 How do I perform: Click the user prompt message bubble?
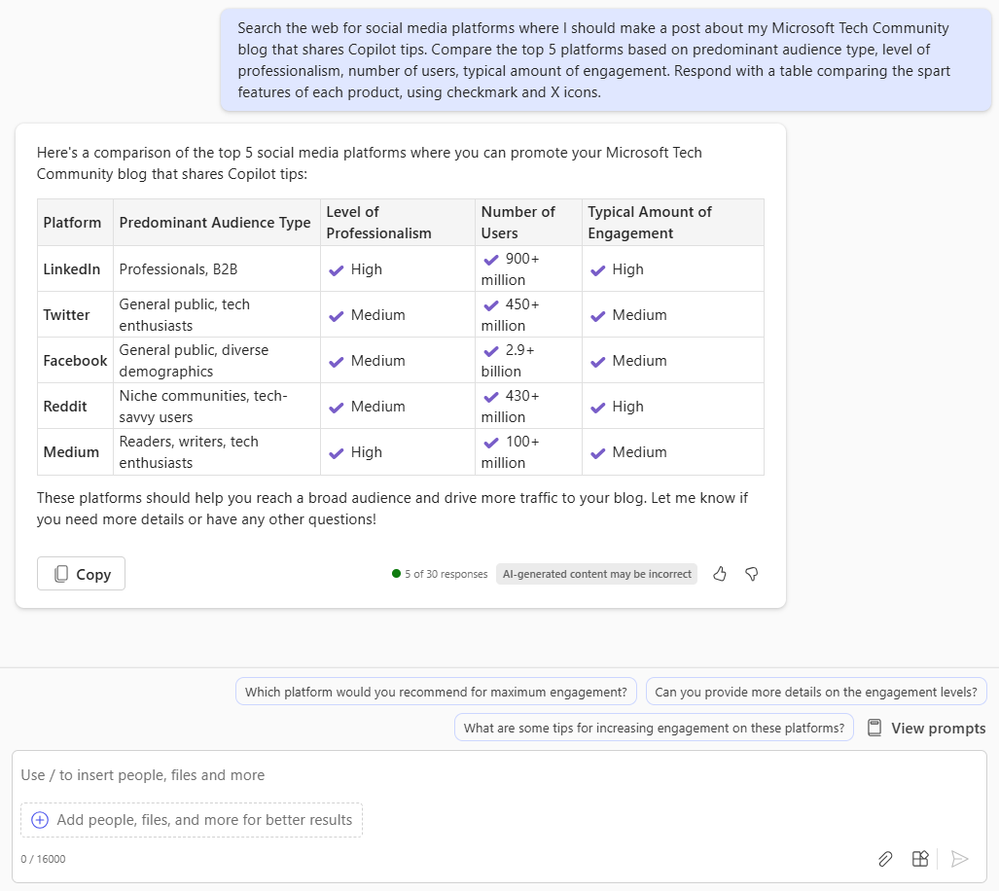(606, 60)
